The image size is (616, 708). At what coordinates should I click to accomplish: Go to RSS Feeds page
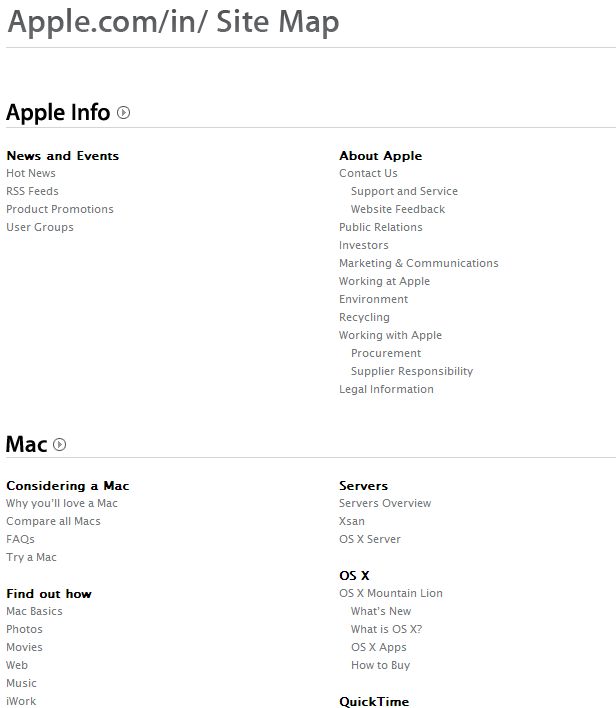point(33,191)
